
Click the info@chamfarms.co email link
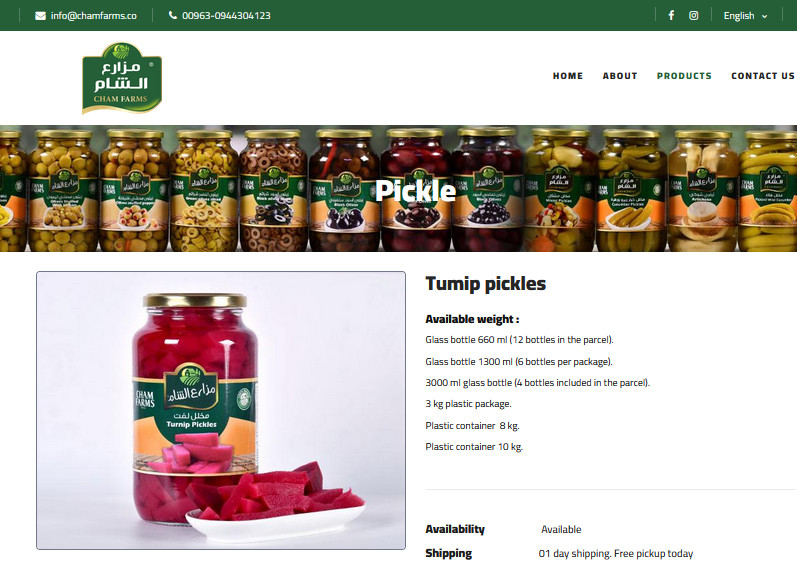(94, 16)
